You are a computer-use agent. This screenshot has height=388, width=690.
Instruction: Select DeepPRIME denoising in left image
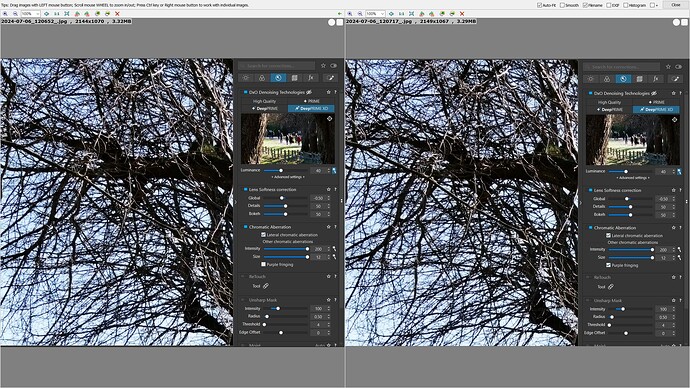264,108
